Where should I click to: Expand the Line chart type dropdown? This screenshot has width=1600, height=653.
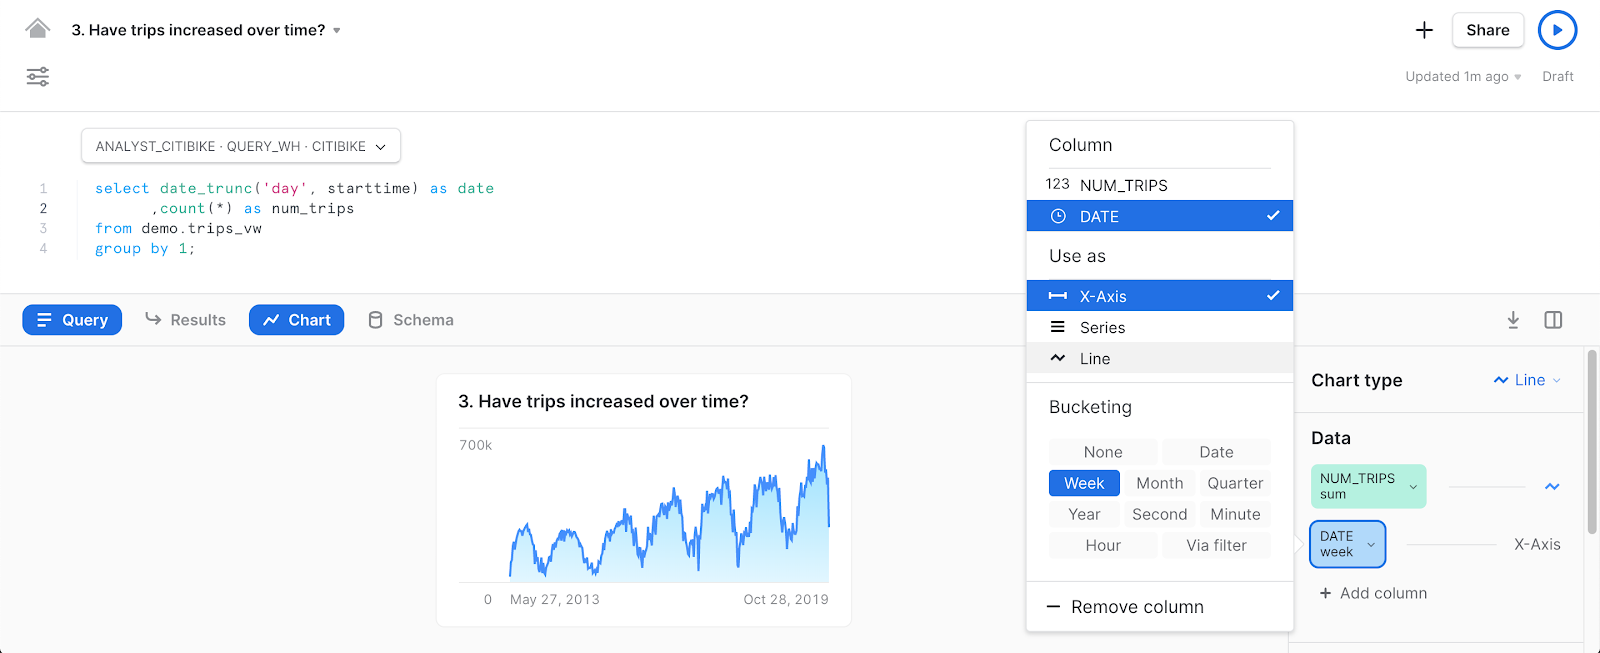pos(1527,380)
